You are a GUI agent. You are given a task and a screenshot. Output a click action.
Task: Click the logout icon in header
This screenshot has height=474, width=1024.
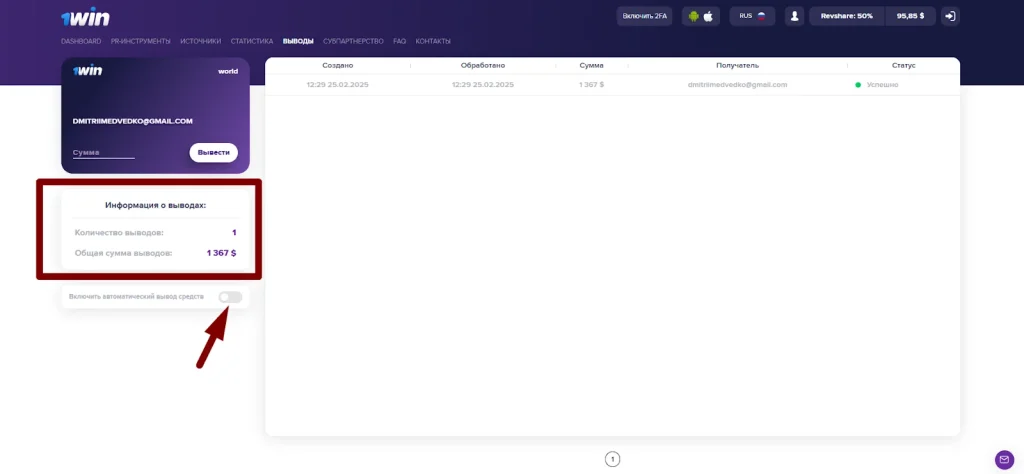pyautogui.click(x=950, y=16)
